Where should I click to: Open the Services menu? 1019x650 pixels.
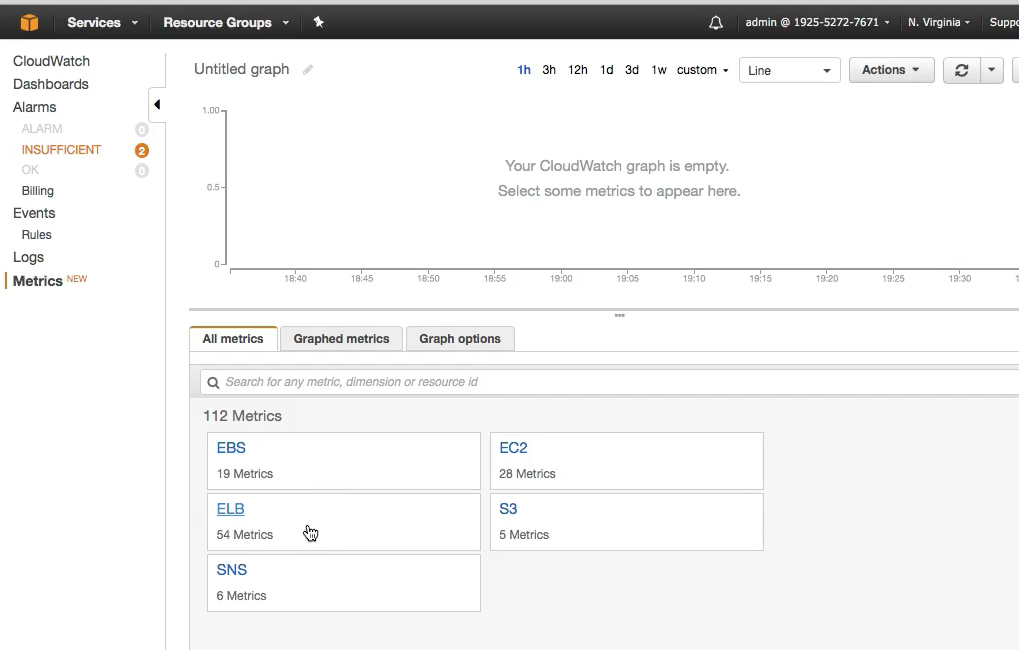tap(102, 22)
